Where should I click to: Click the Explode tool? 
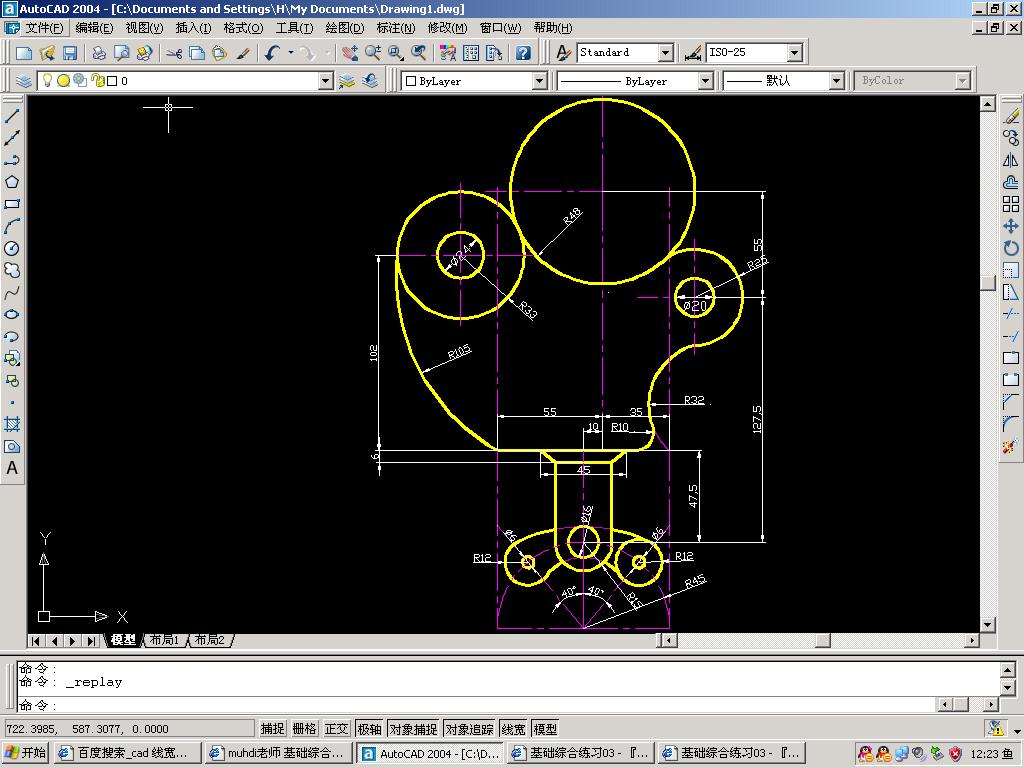(x=1011, y=447)
